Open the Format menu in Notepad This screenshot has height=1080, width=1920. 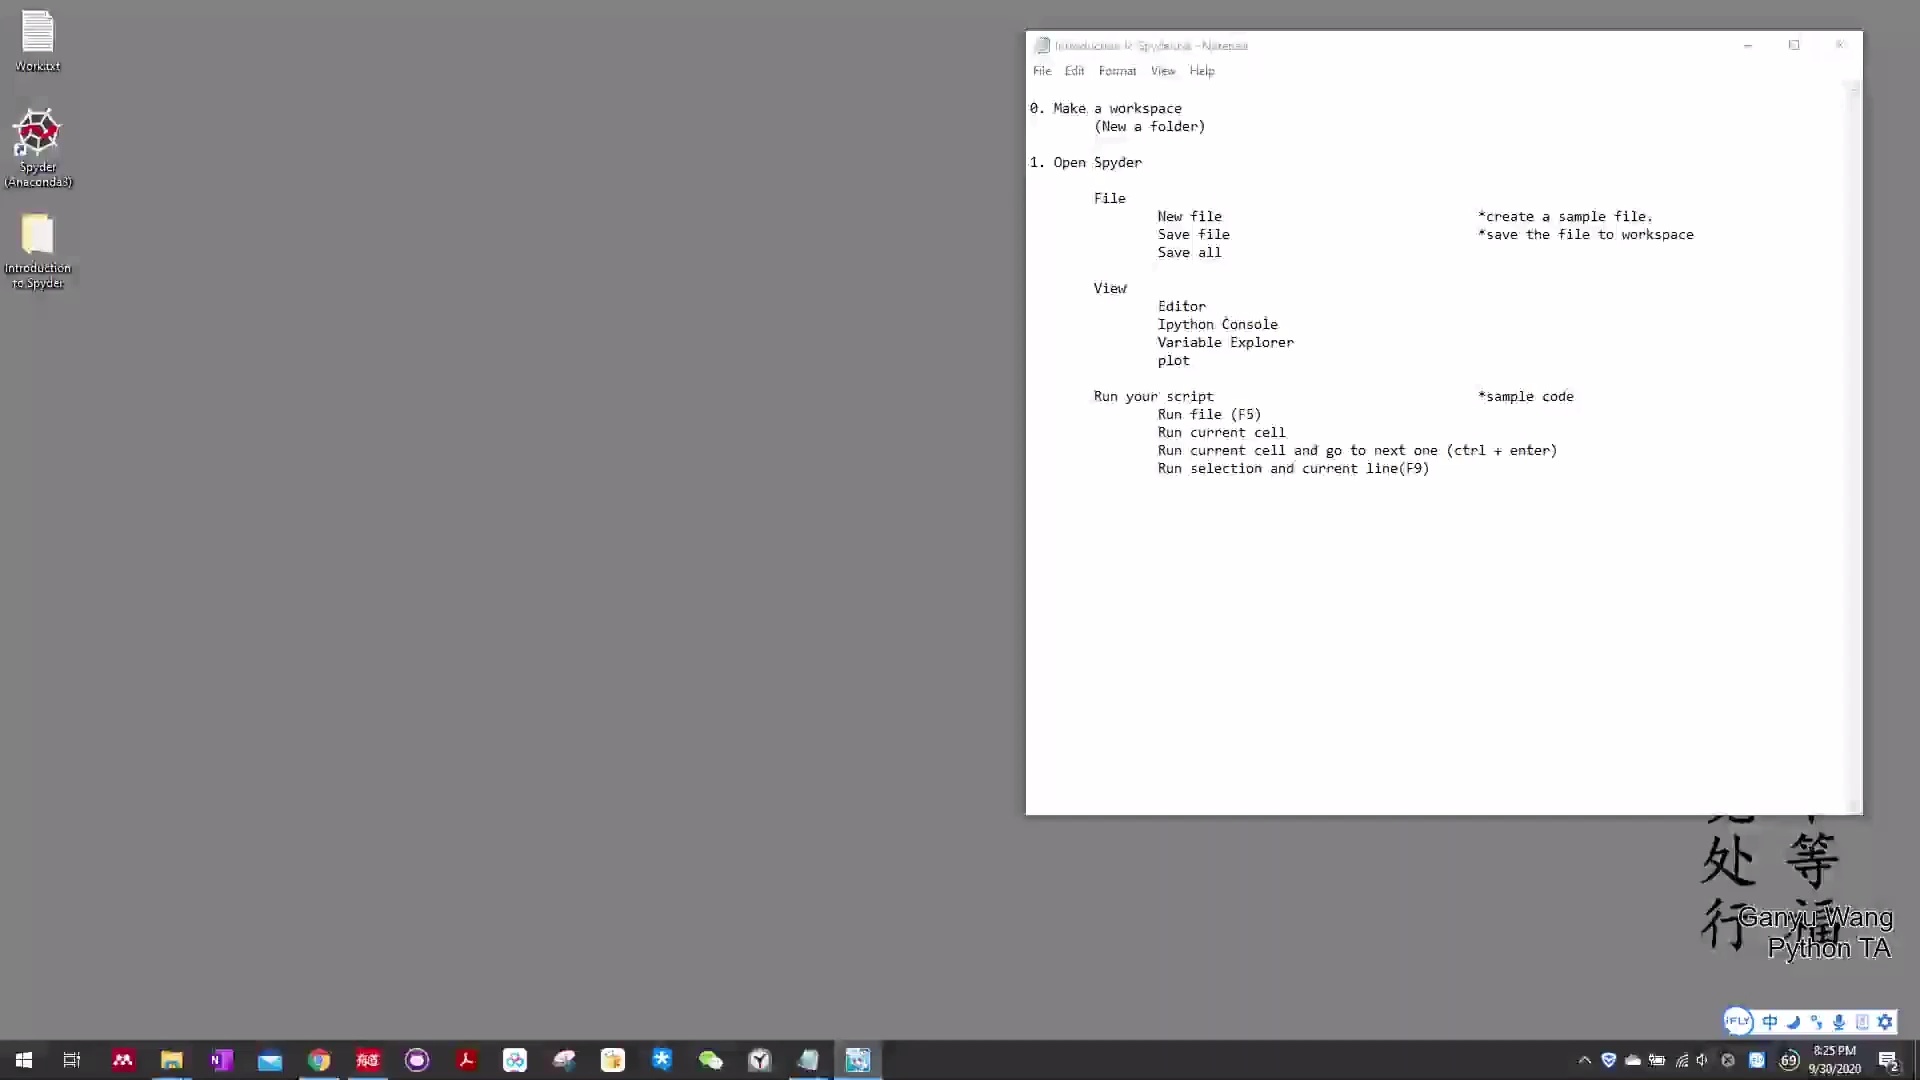point(1117,71)
